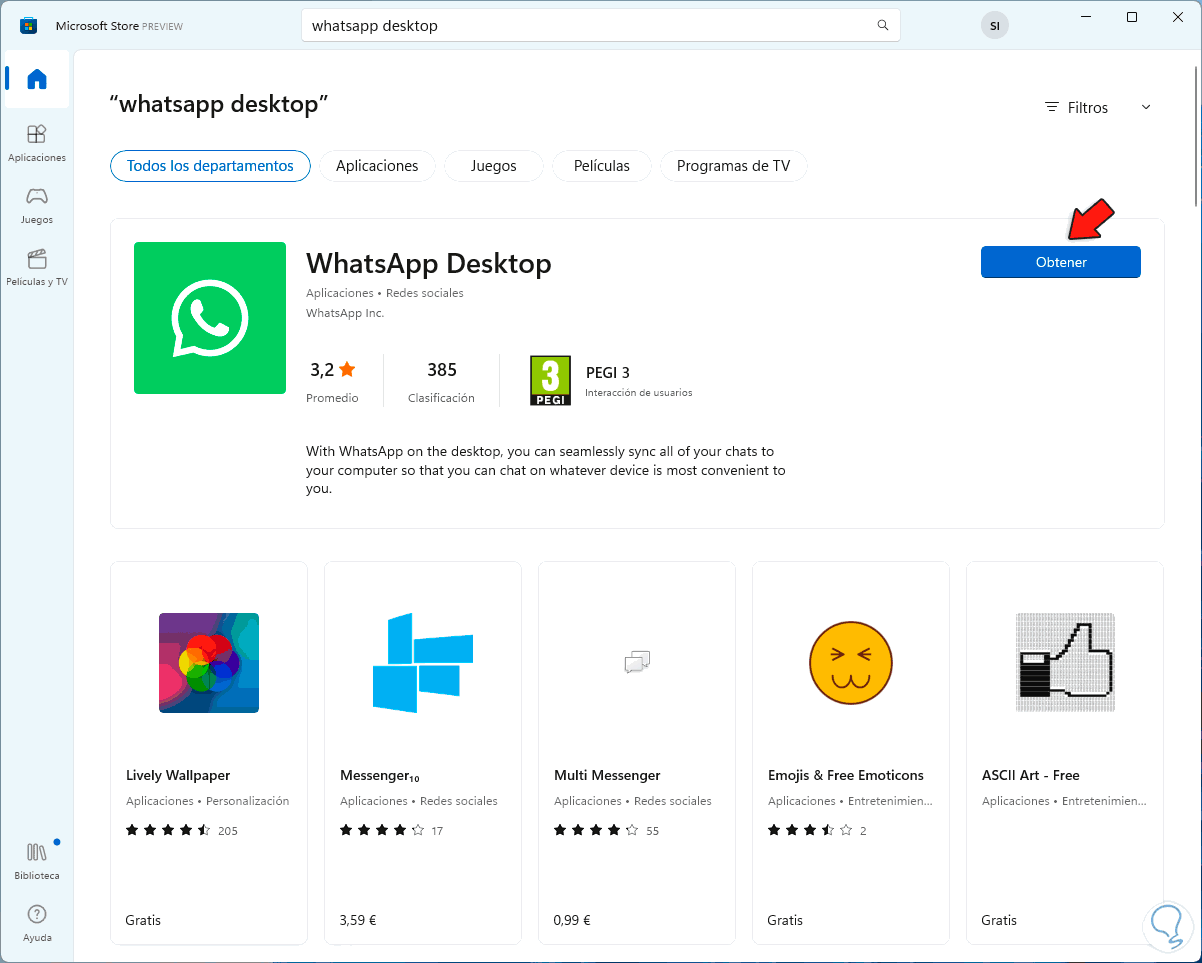This screenshot has width=1202, height=963.
Task: Click the PEGI 3 rating badge
Action: click(550, 381)
